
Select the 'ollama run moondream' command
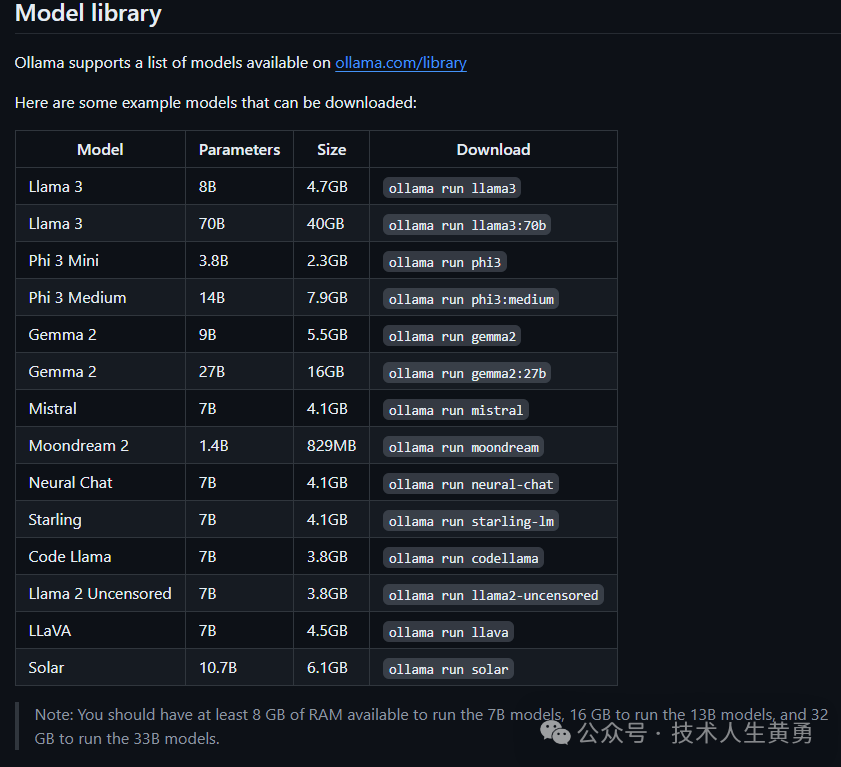click(x=463, y=447)
